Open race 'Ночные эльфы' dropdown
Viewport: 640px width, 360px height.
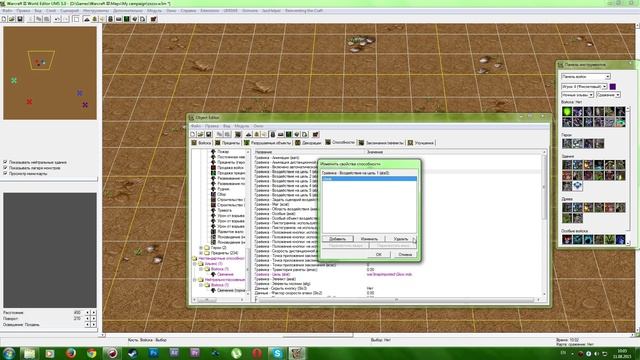point(577,95)
